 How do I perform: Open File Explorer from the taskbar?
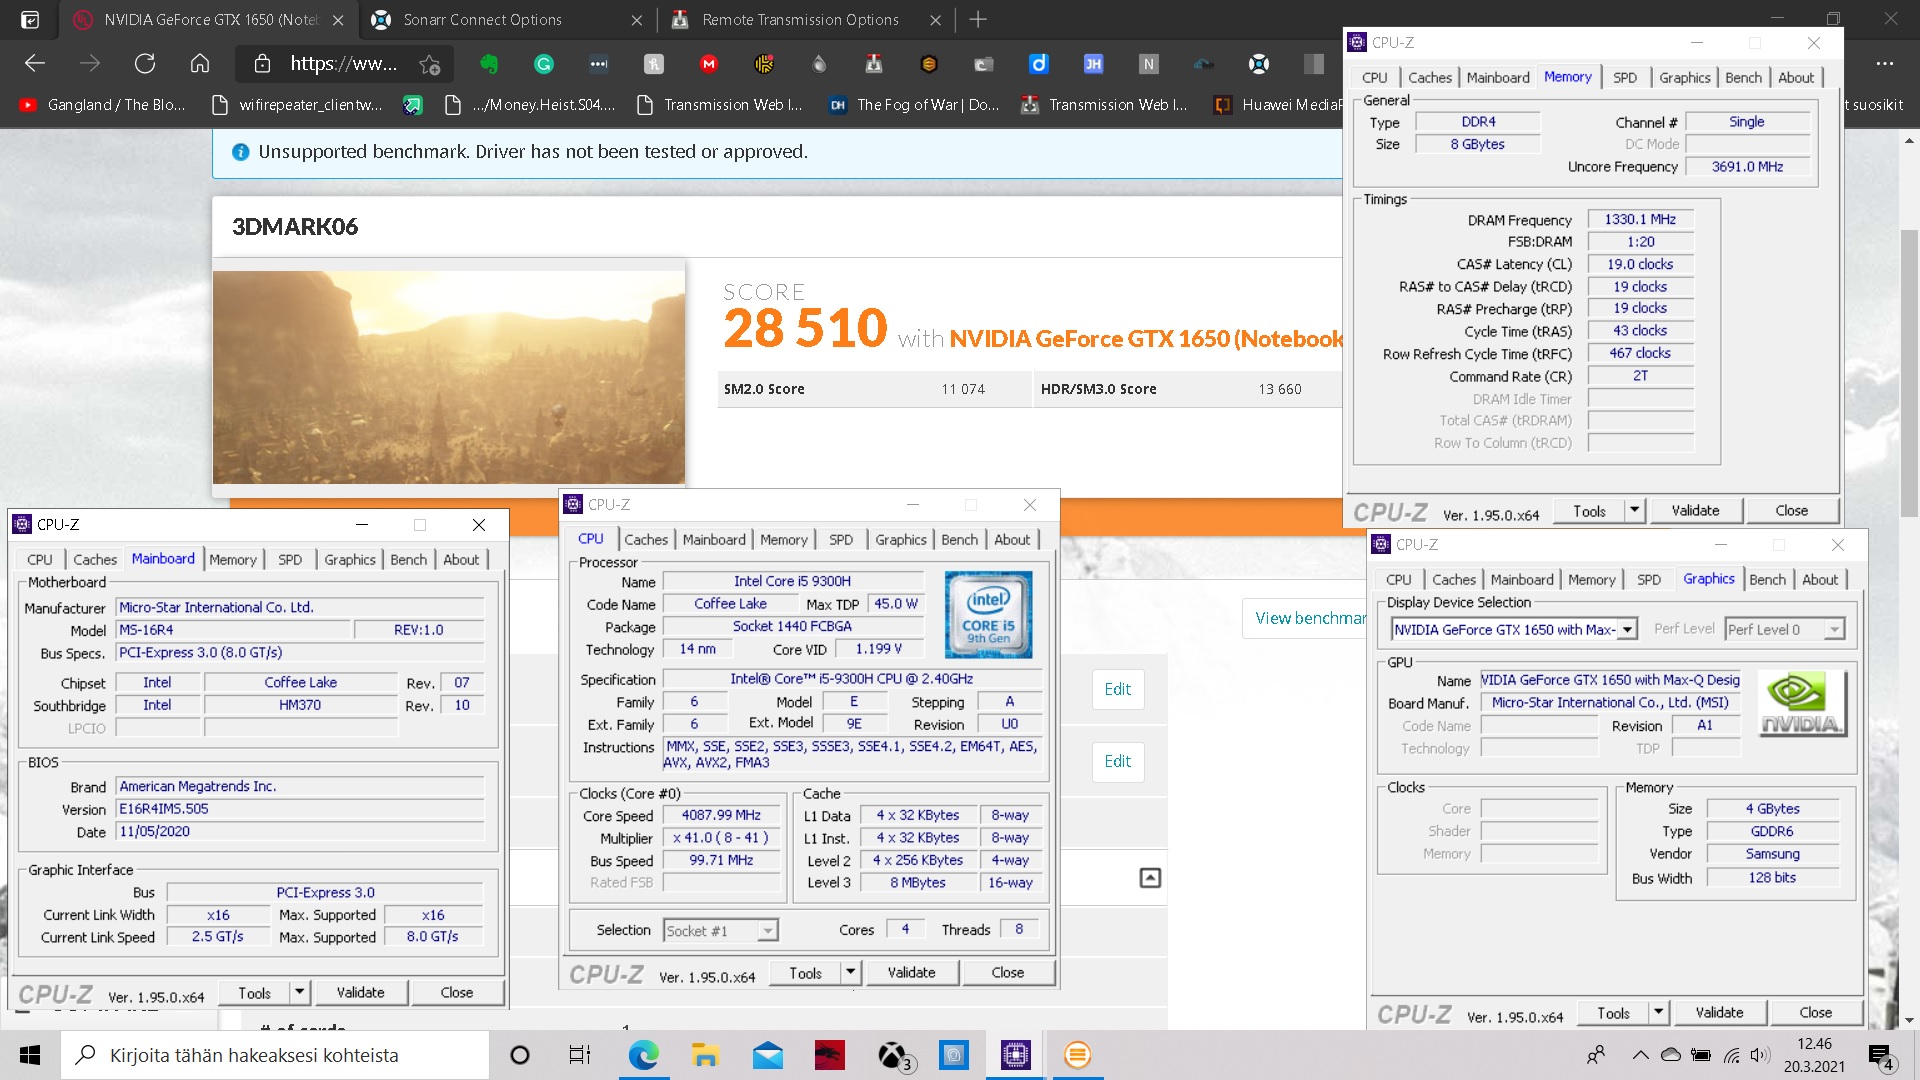(705, 1055)
